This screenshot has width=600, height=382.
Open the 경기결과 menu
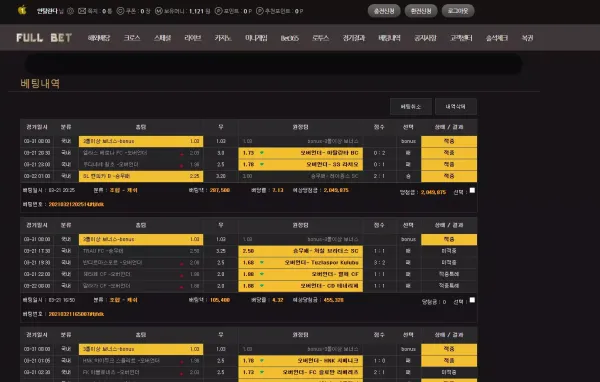[354, 38]
